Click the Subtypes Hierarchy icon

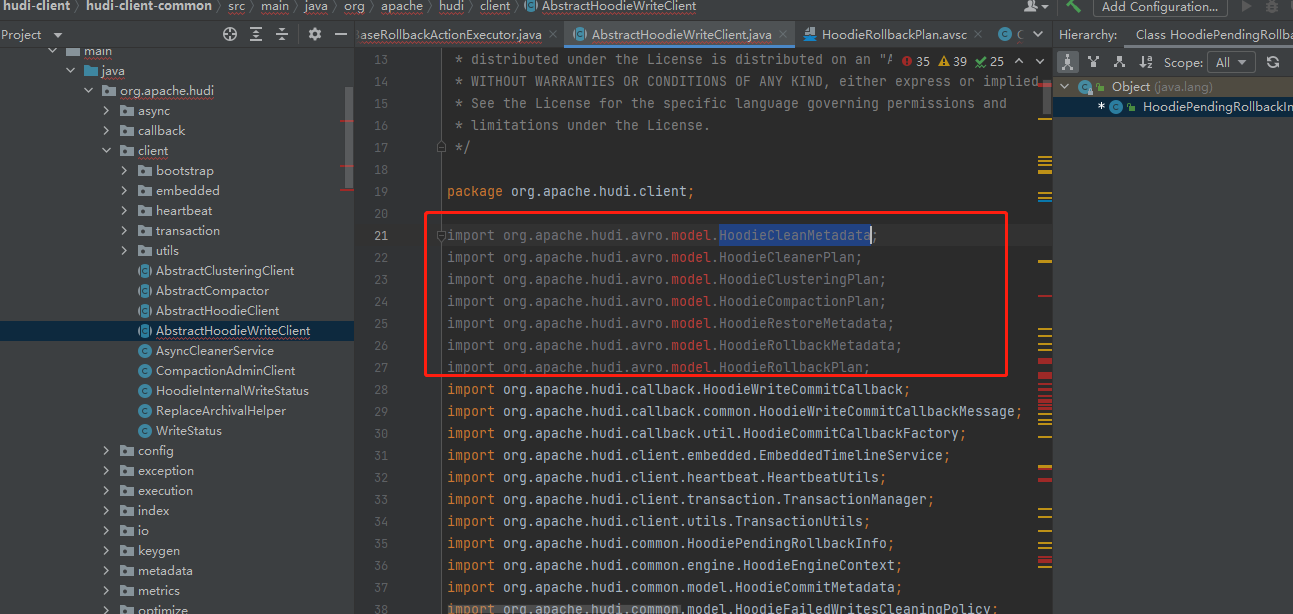coord(1119,62)
